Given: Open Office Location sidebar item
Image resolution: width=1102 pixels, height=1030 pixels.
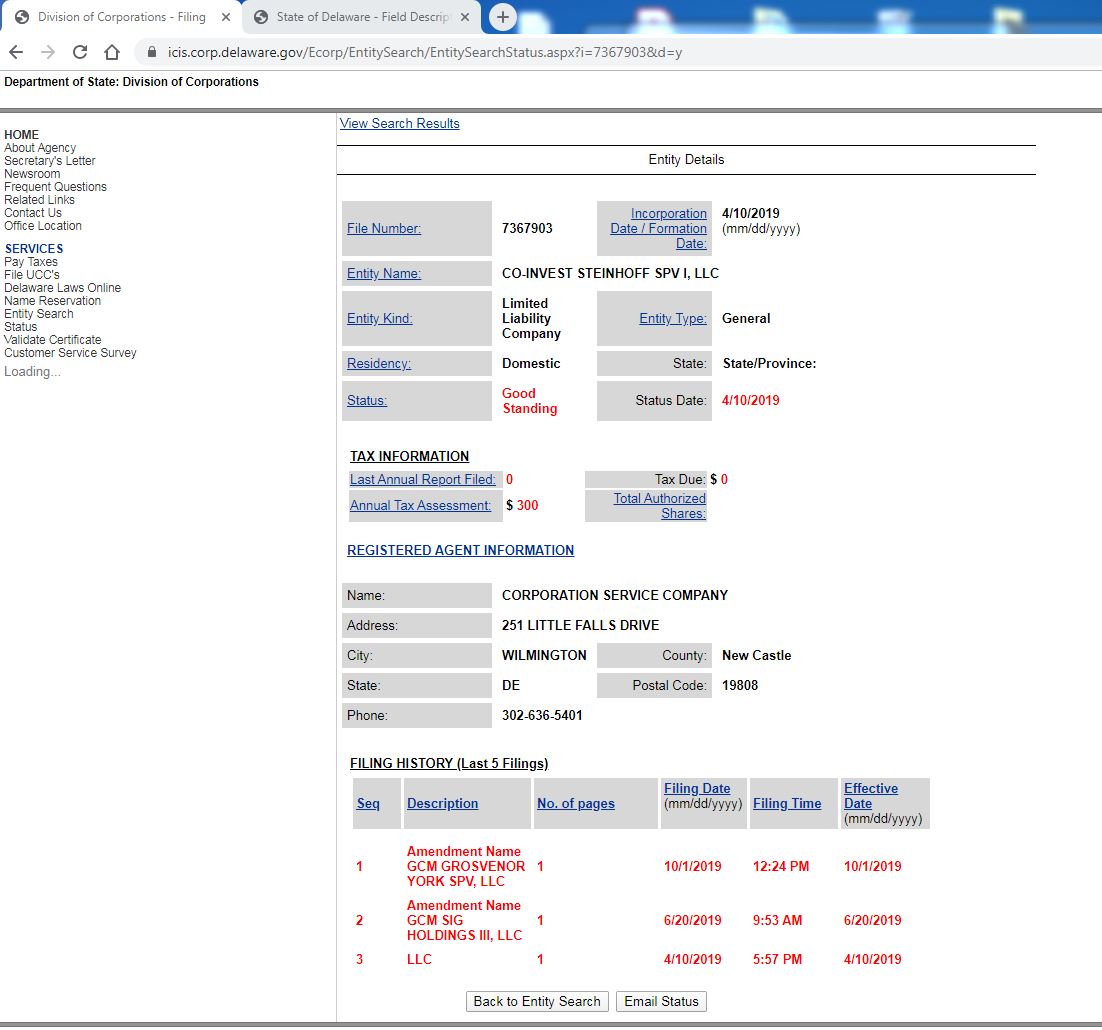Looking at the screenshot, I should point(43,226).
